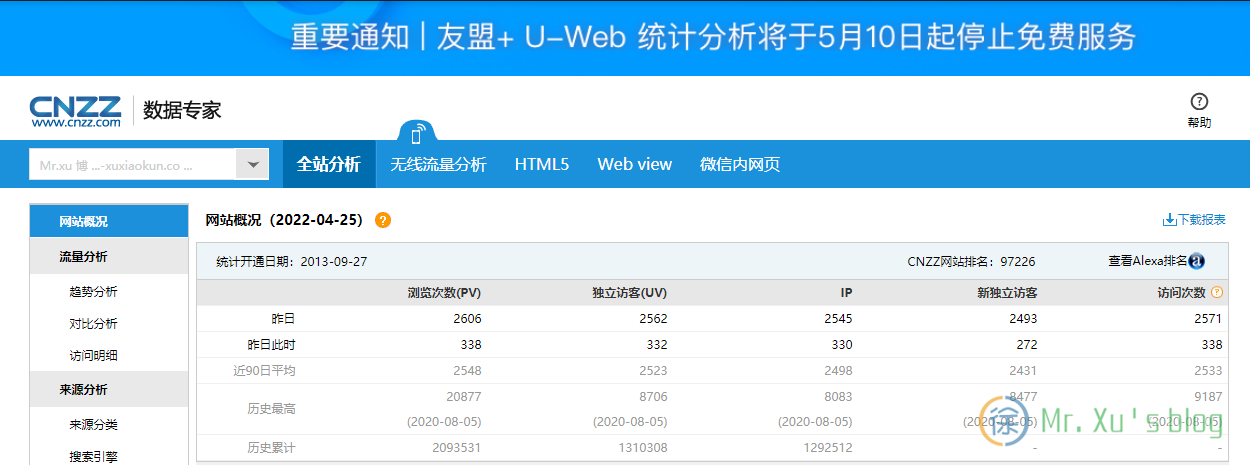1250x465 pixels.
Task: Click the mobile phone icon above tabs
Action: (x=418, y=133)
